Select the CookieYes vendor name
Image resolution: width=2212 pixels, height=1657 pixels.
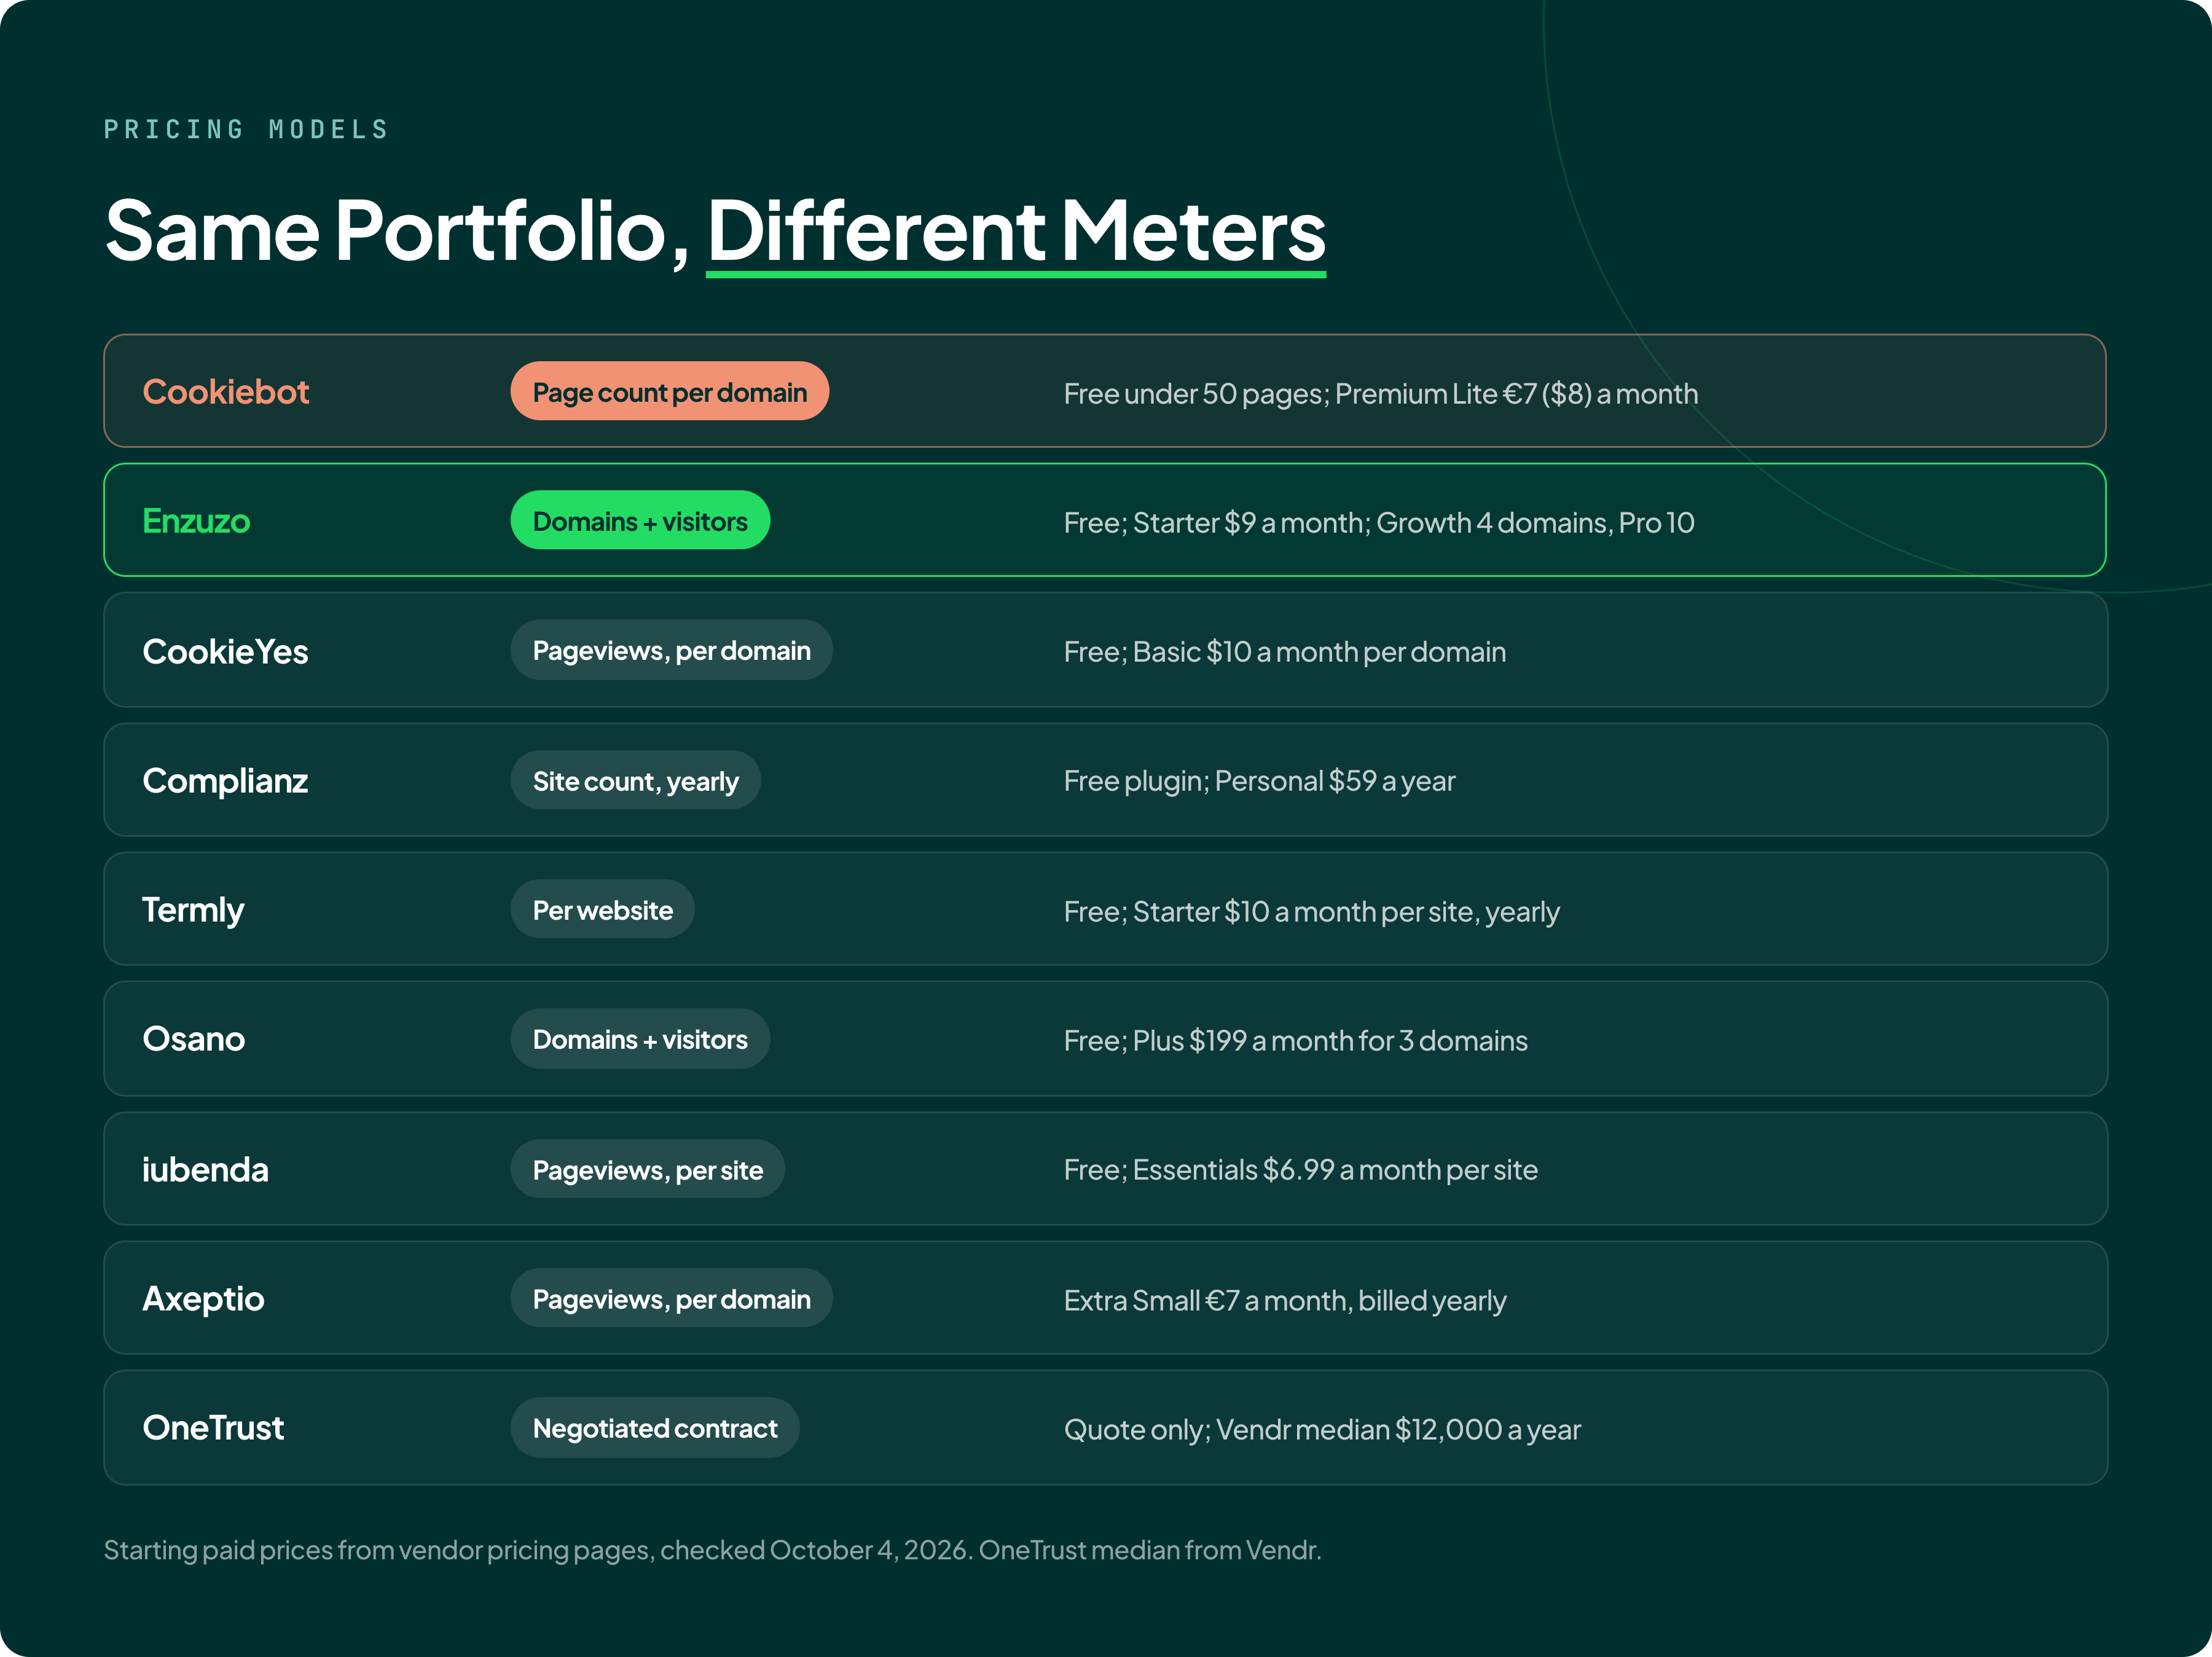coord(225,651)
